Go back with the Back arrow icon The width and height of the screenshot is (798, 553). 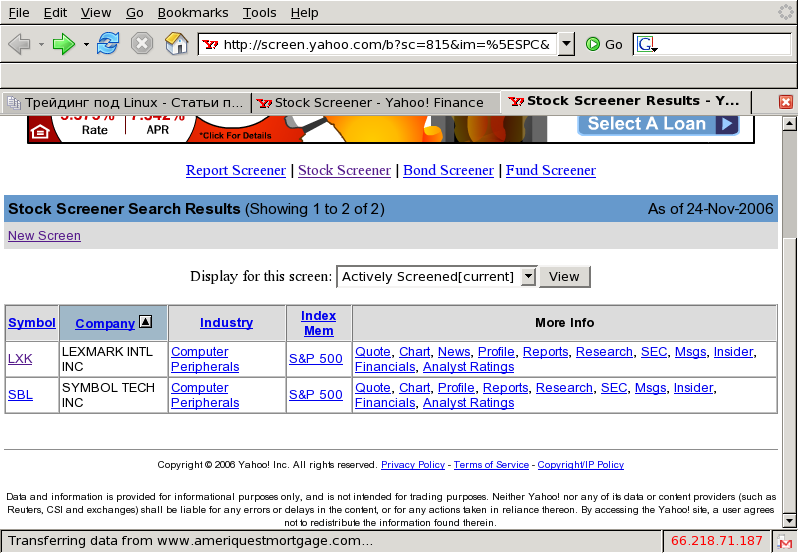coord(19,44)
